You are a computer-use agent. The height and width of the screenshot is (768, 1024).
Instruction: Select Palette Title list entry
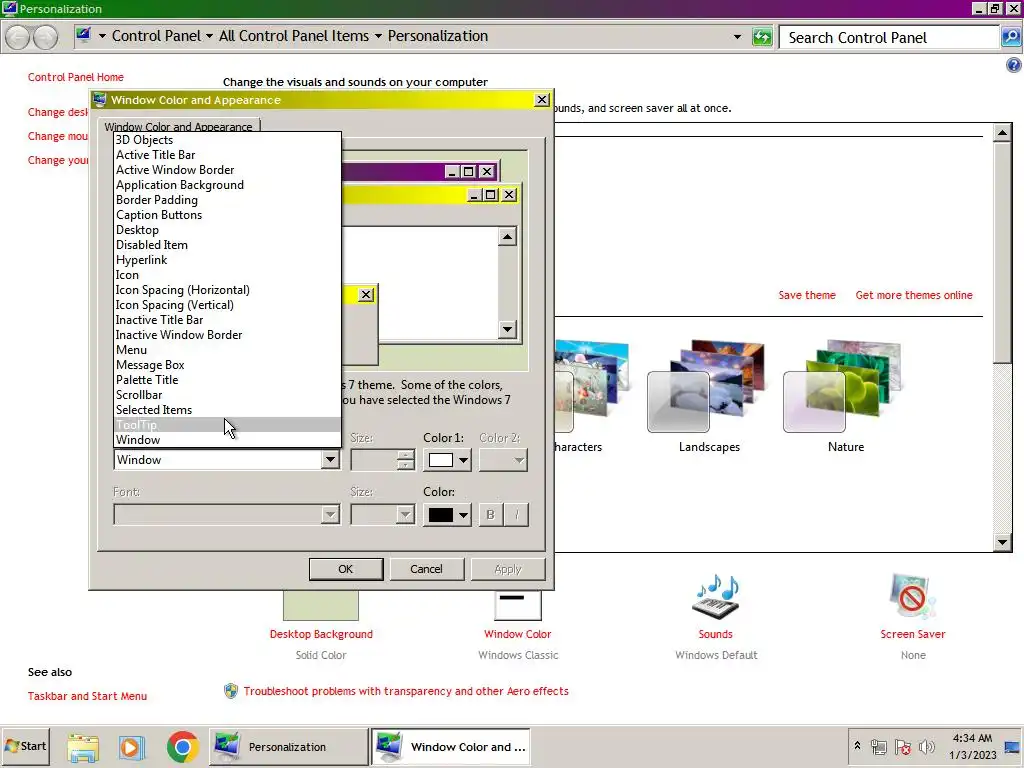tap(227, 380)
